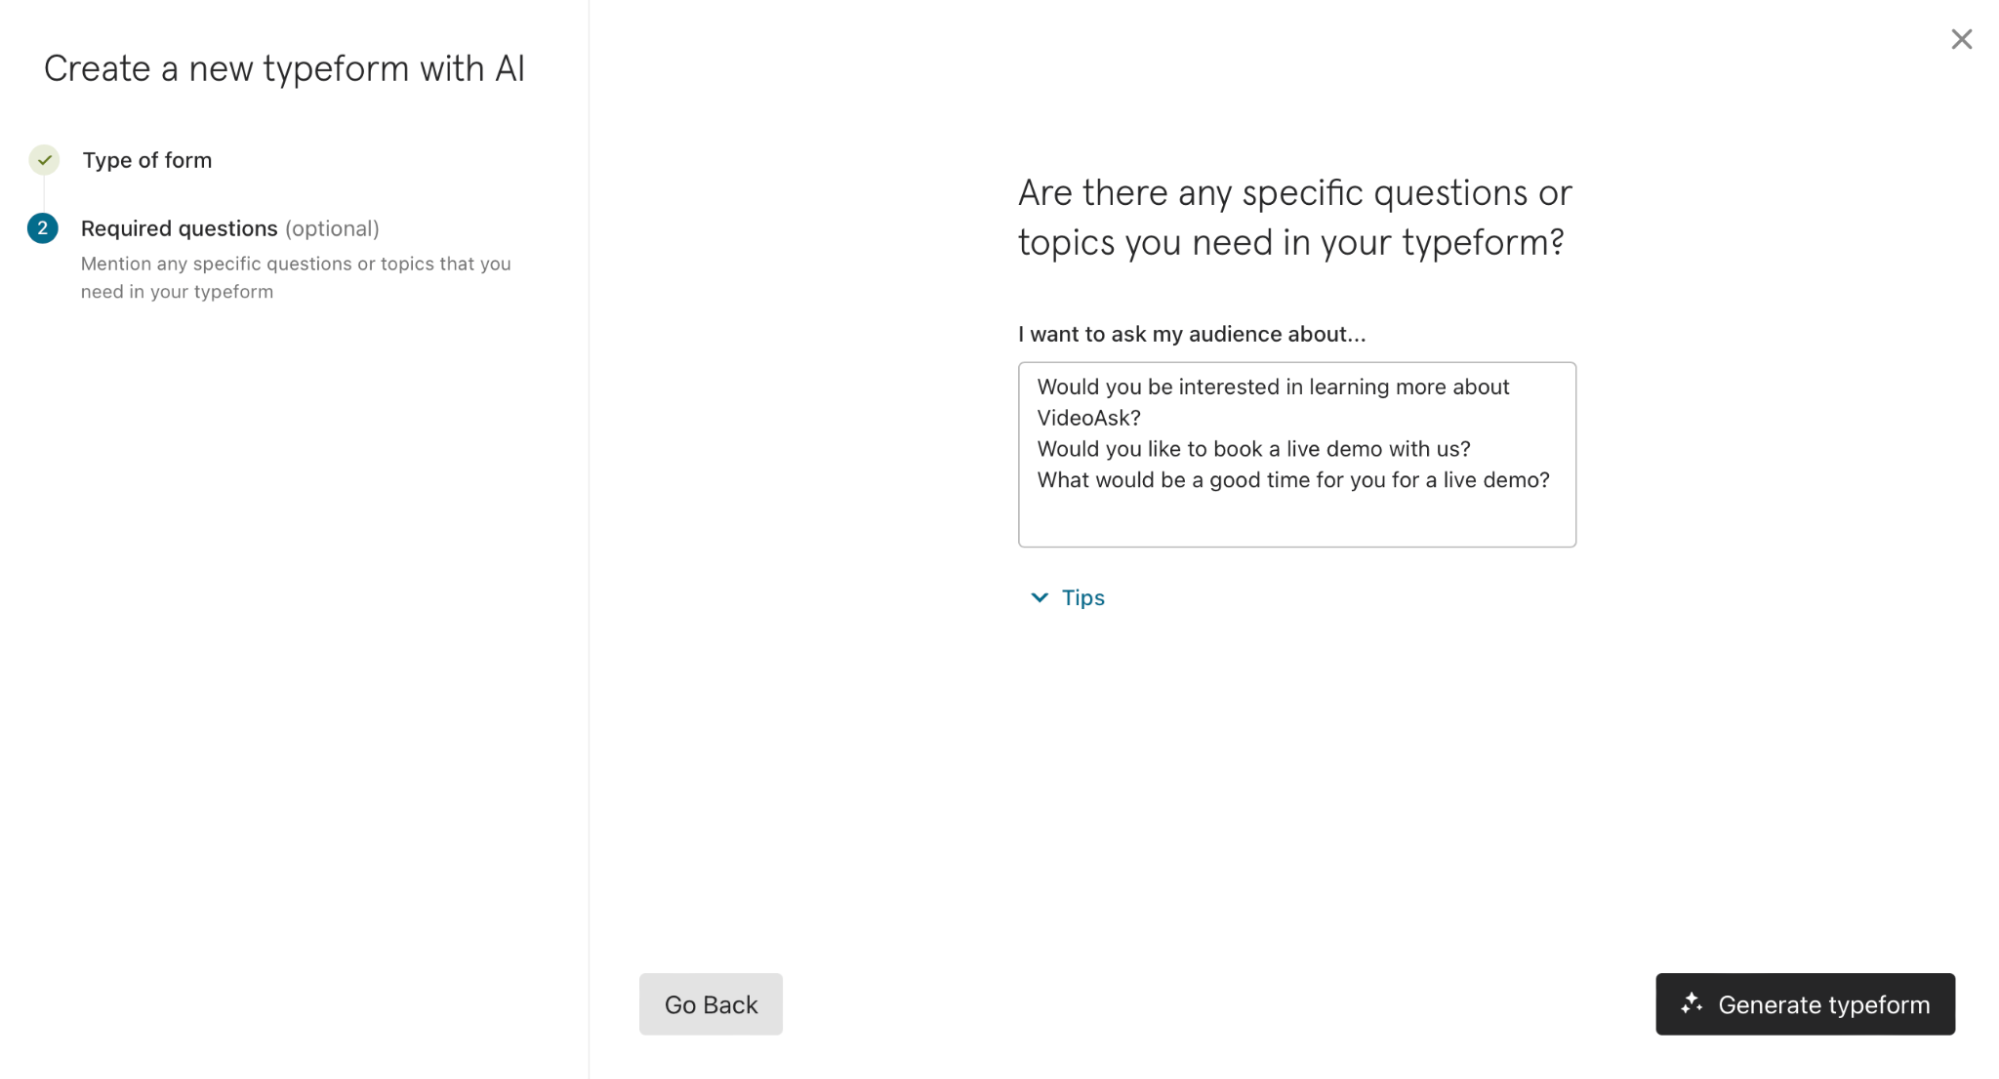Click the 'I want to ask my audience' label
Image resolution: width=1999 pixels, height=1079 pixels.
coord(1191,334)
